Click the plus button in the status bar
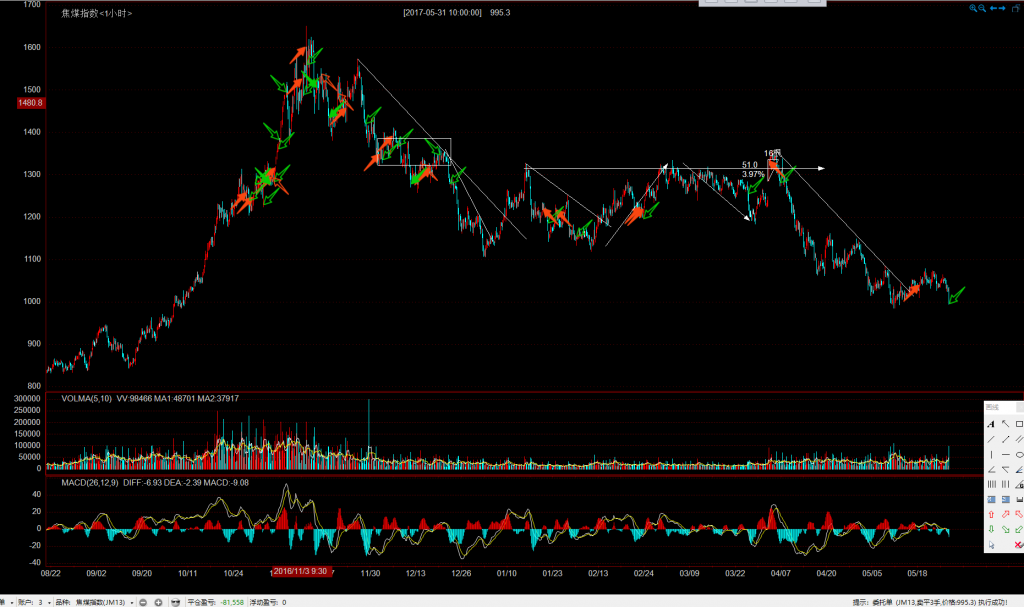This screenshot has width=1024, height=607. point(158,602)
